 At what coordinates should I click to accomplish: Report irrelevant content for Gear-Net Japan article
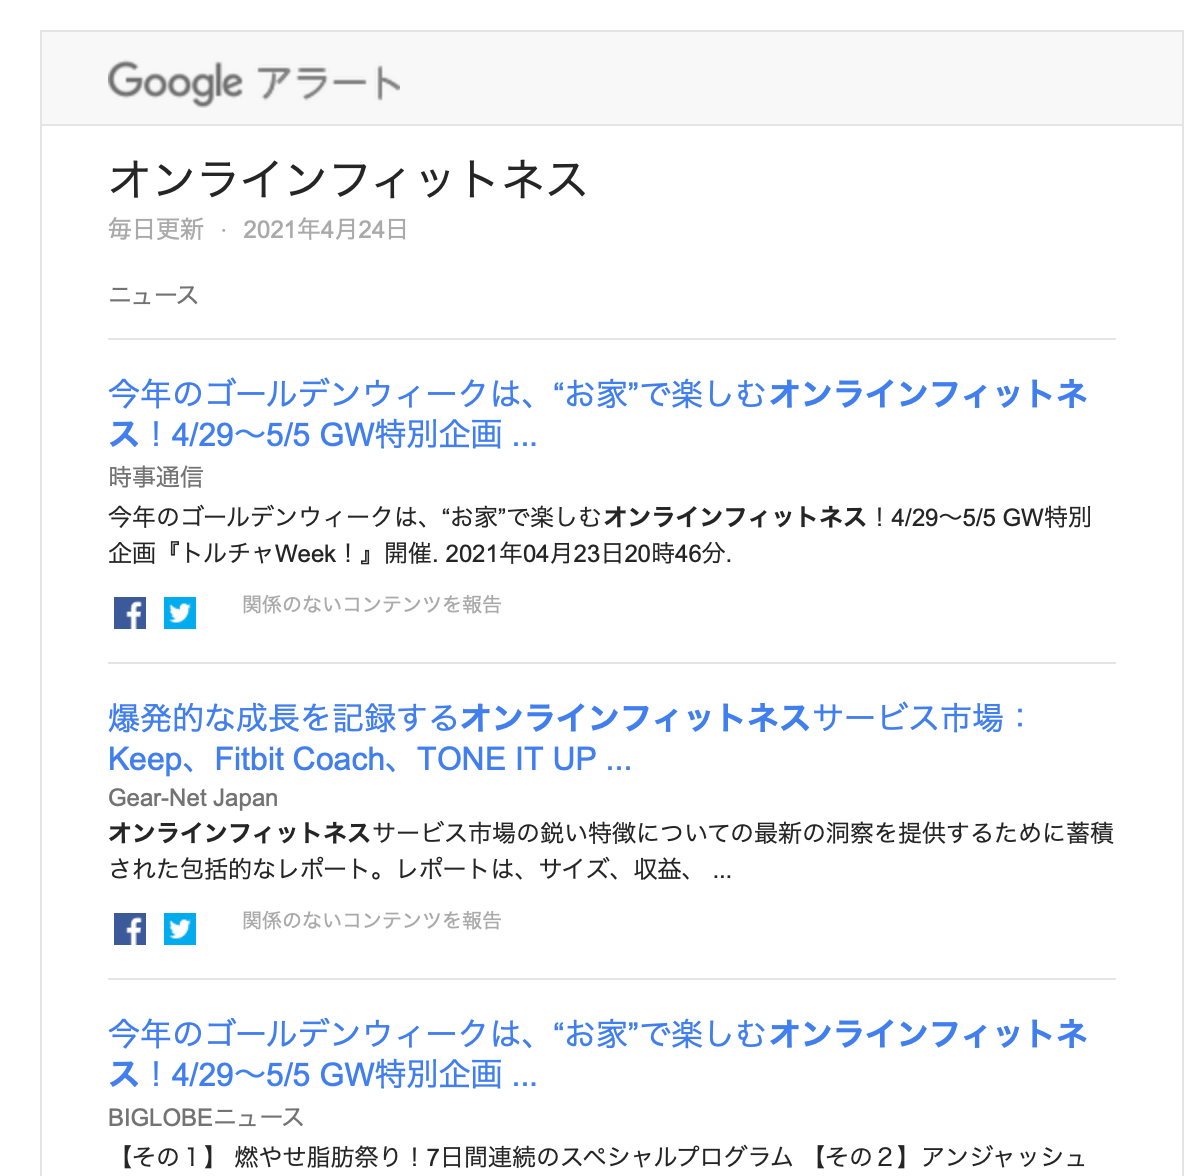pos(372,920)
